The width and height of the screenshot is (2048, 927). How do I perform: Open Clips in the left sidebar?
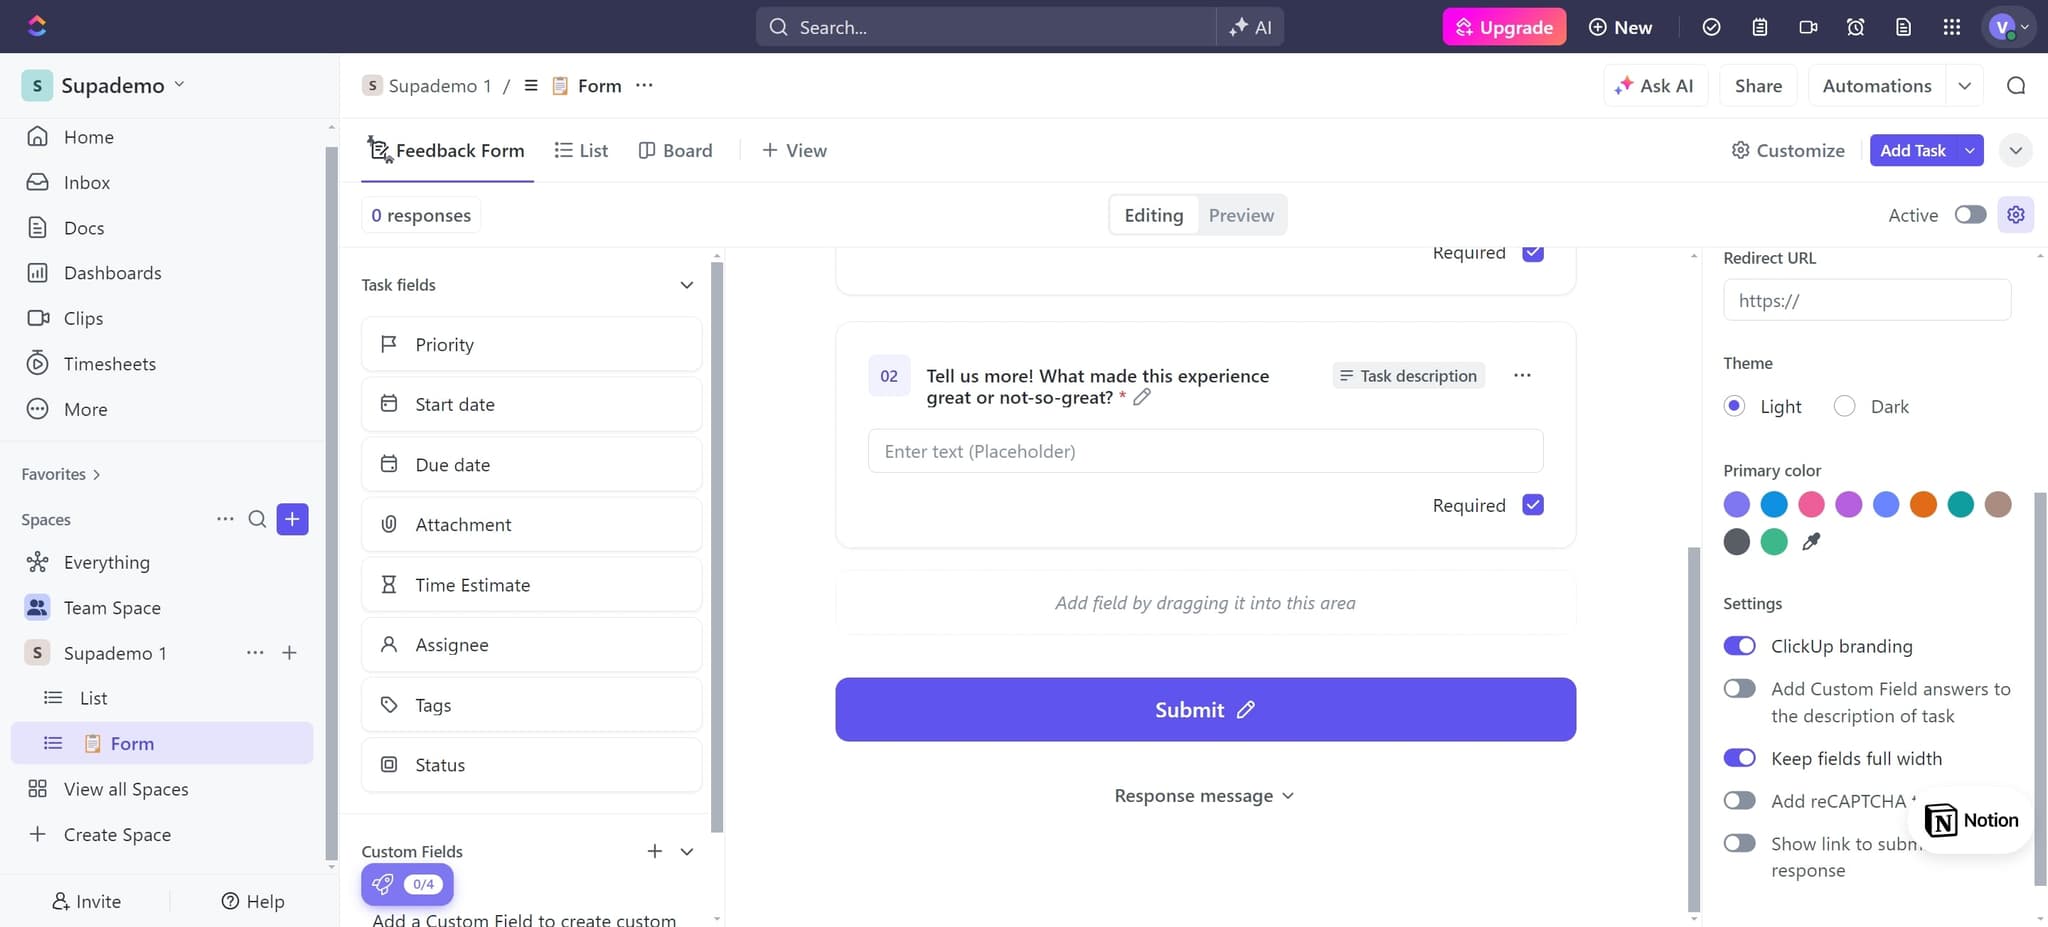[x=86, y=318]
